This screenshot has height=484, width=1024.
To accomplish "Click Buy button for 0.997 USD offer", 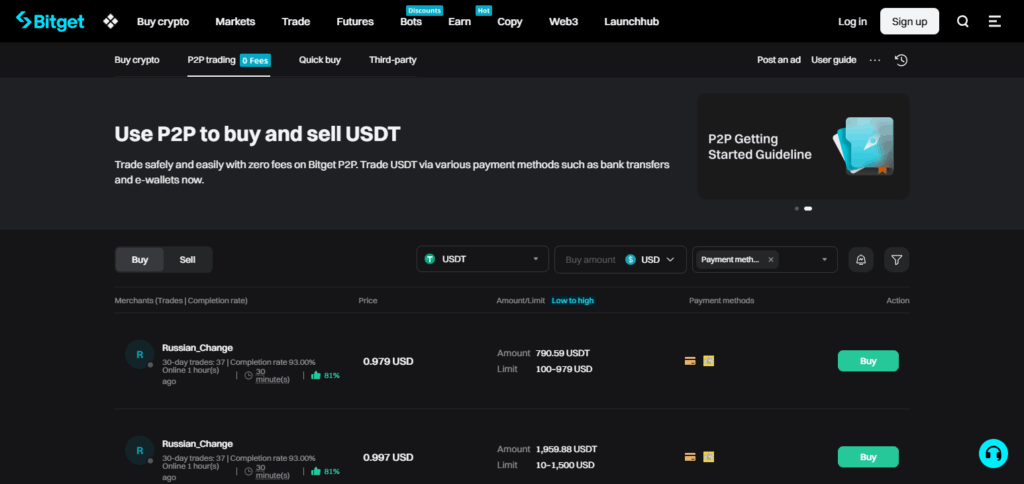I will coord(868,457).
